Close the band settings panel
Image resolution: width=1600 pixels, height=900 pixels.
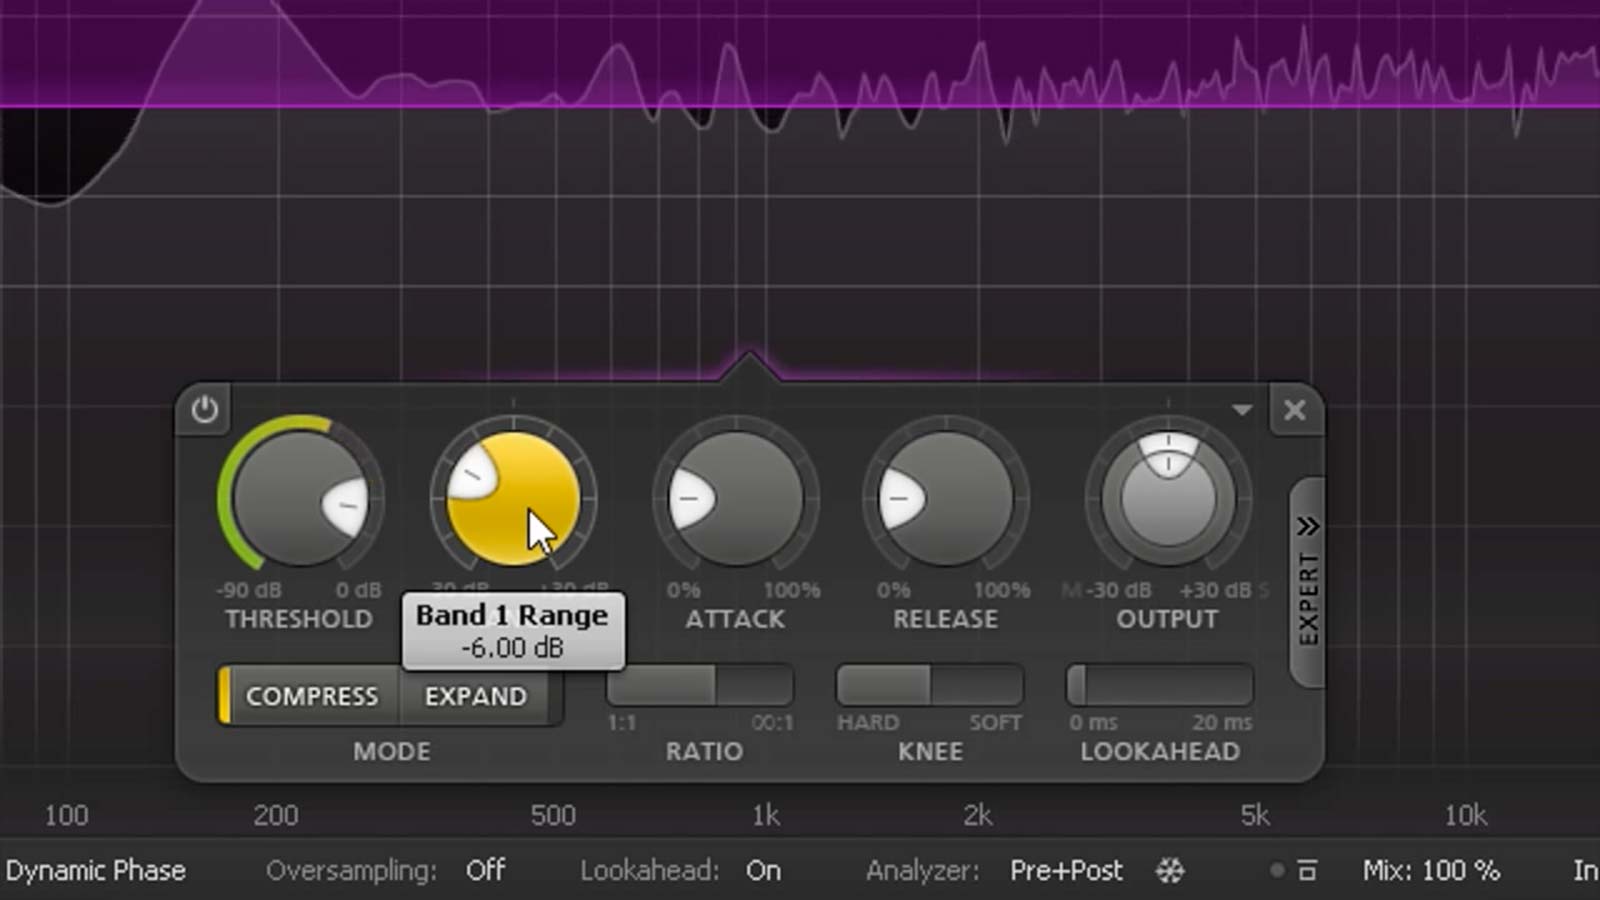(1295, 410)
